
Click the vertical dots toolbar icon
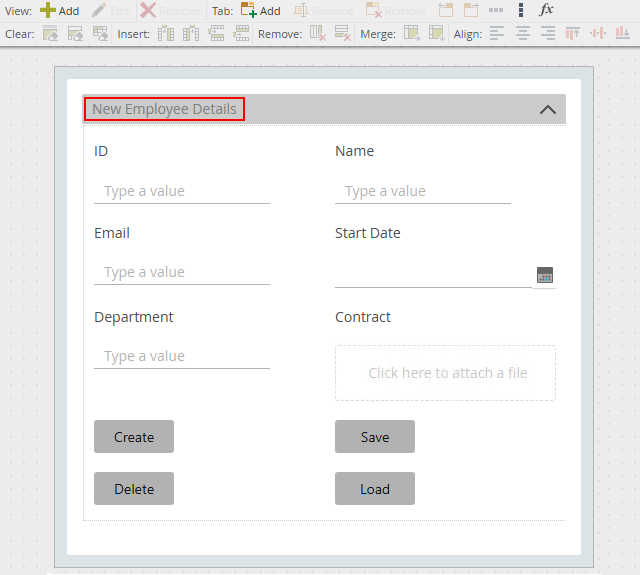point(521,10)
